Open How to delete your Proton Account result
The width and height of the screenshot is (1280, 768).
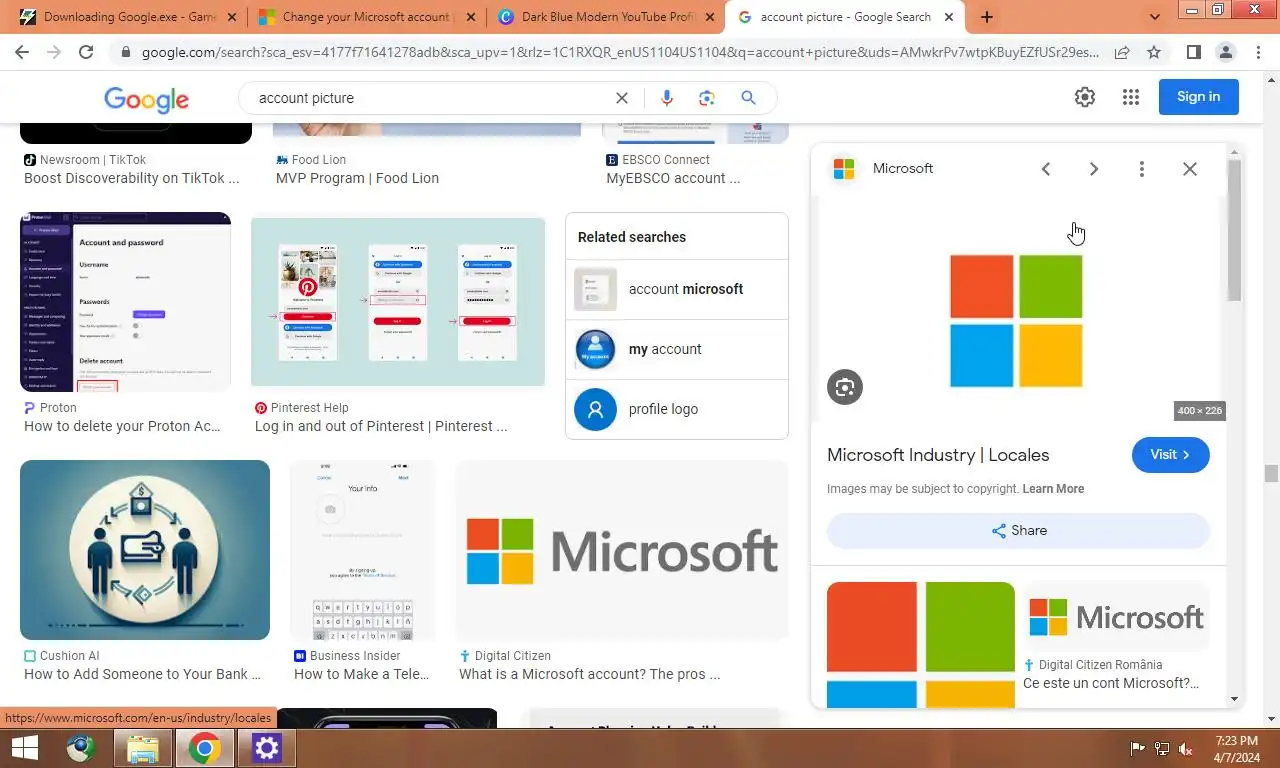122,426
